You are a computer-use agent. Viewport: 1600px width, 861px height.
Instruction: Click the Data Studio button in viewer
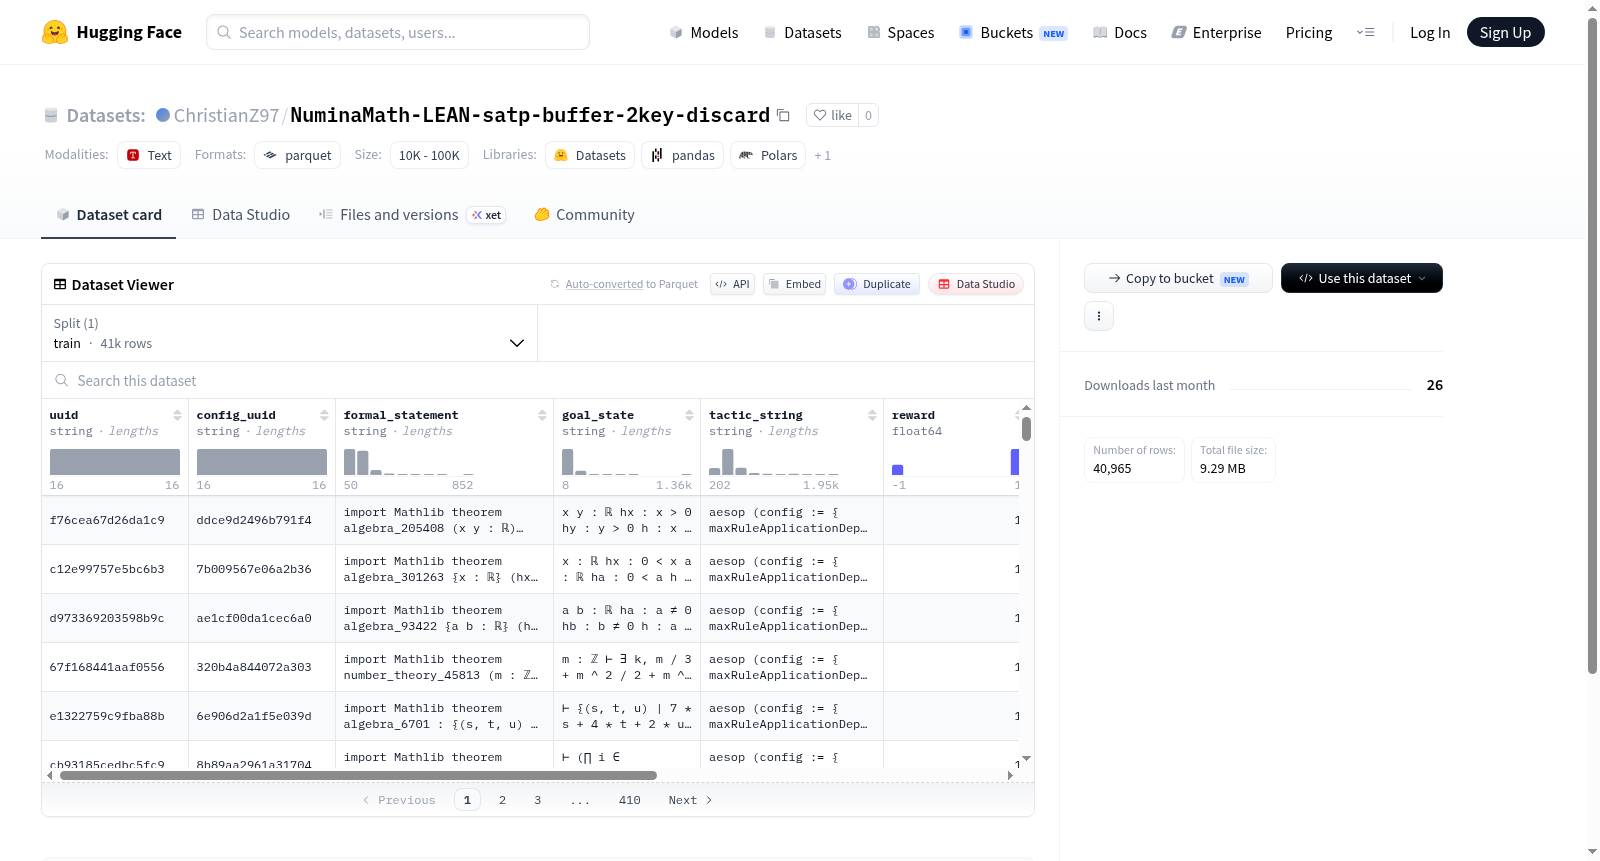[x=976, y=284]
